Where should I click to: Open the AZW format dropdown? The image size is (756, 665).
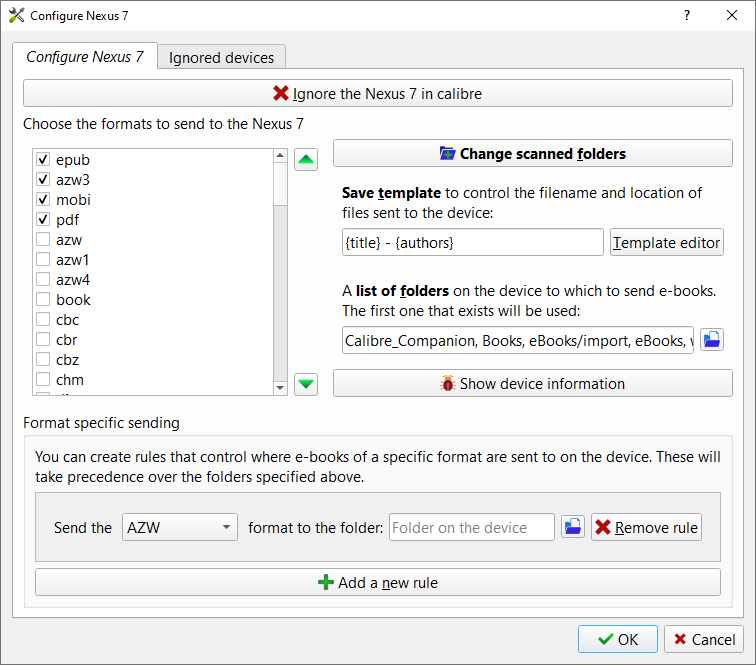click(x=179, y=527)
